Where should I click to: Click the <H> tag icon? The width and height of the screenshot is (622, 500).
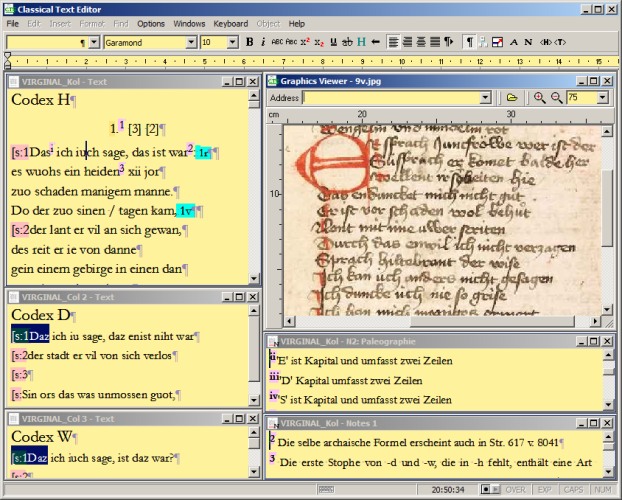click(x=545, y=42)
